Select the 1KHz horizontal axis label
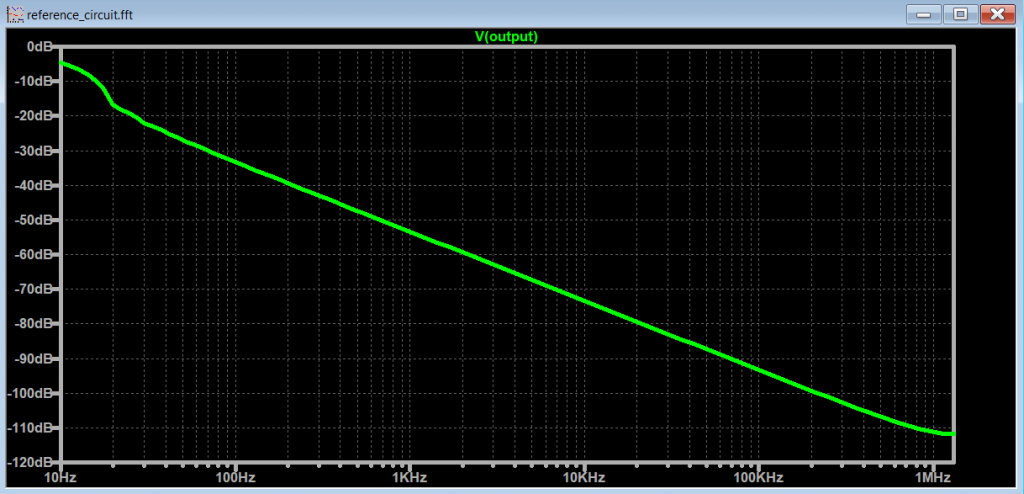Viewport: 1024px width, 494px height. pos(409,477)
